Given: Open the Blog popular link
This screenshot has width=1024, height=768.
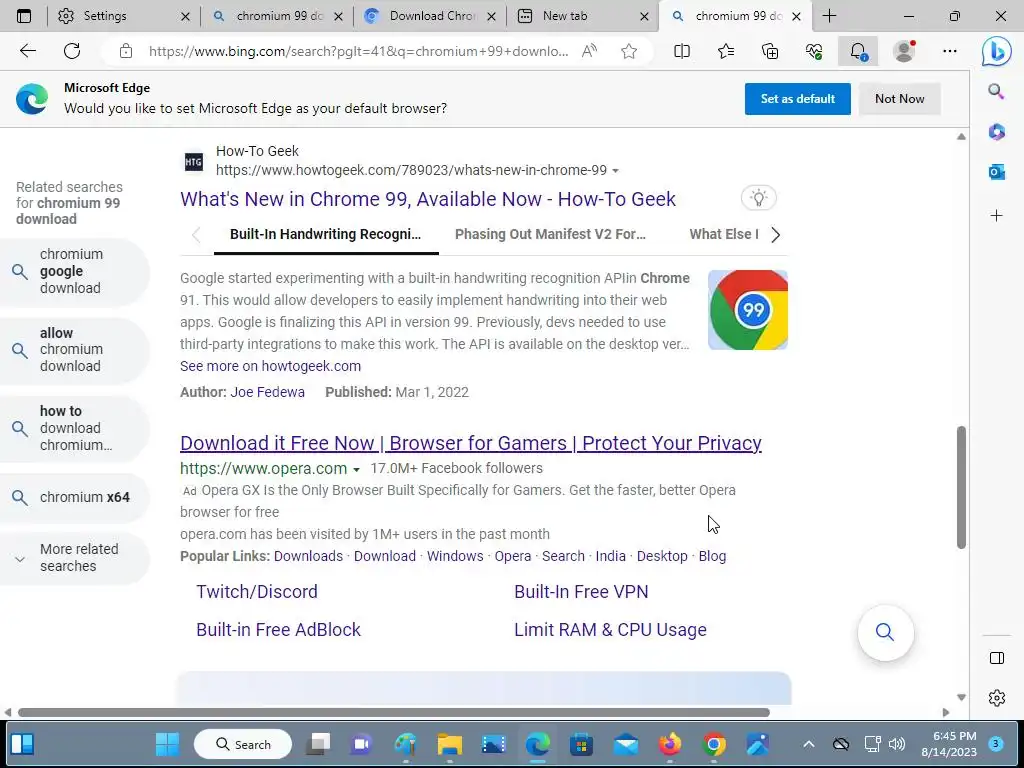Looking at the screenshot, I should 712,556.
